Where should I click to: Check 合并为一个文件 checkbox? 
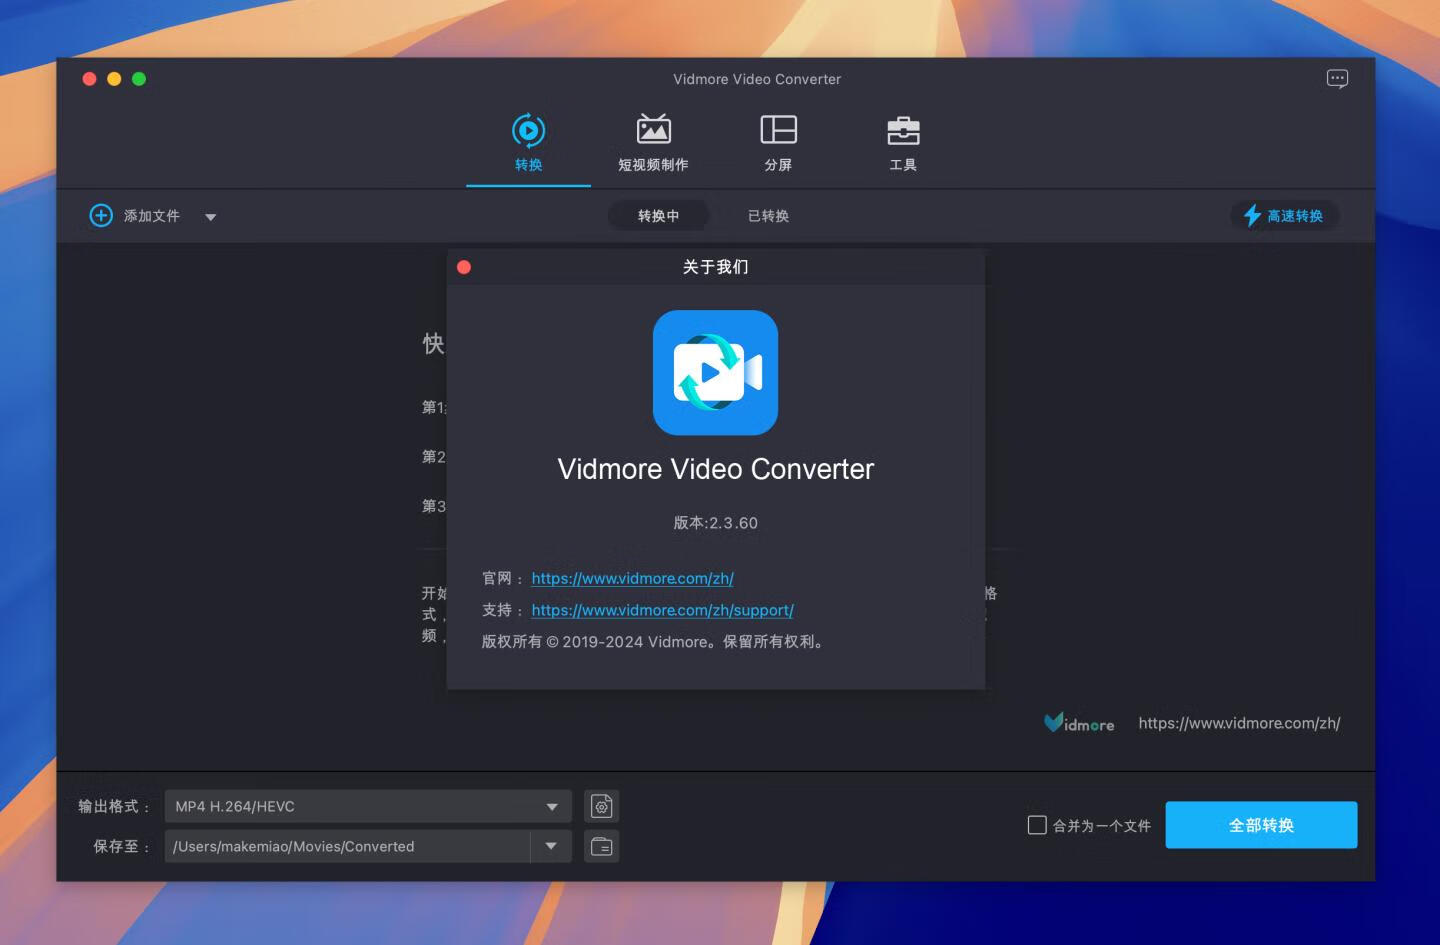1037,825
